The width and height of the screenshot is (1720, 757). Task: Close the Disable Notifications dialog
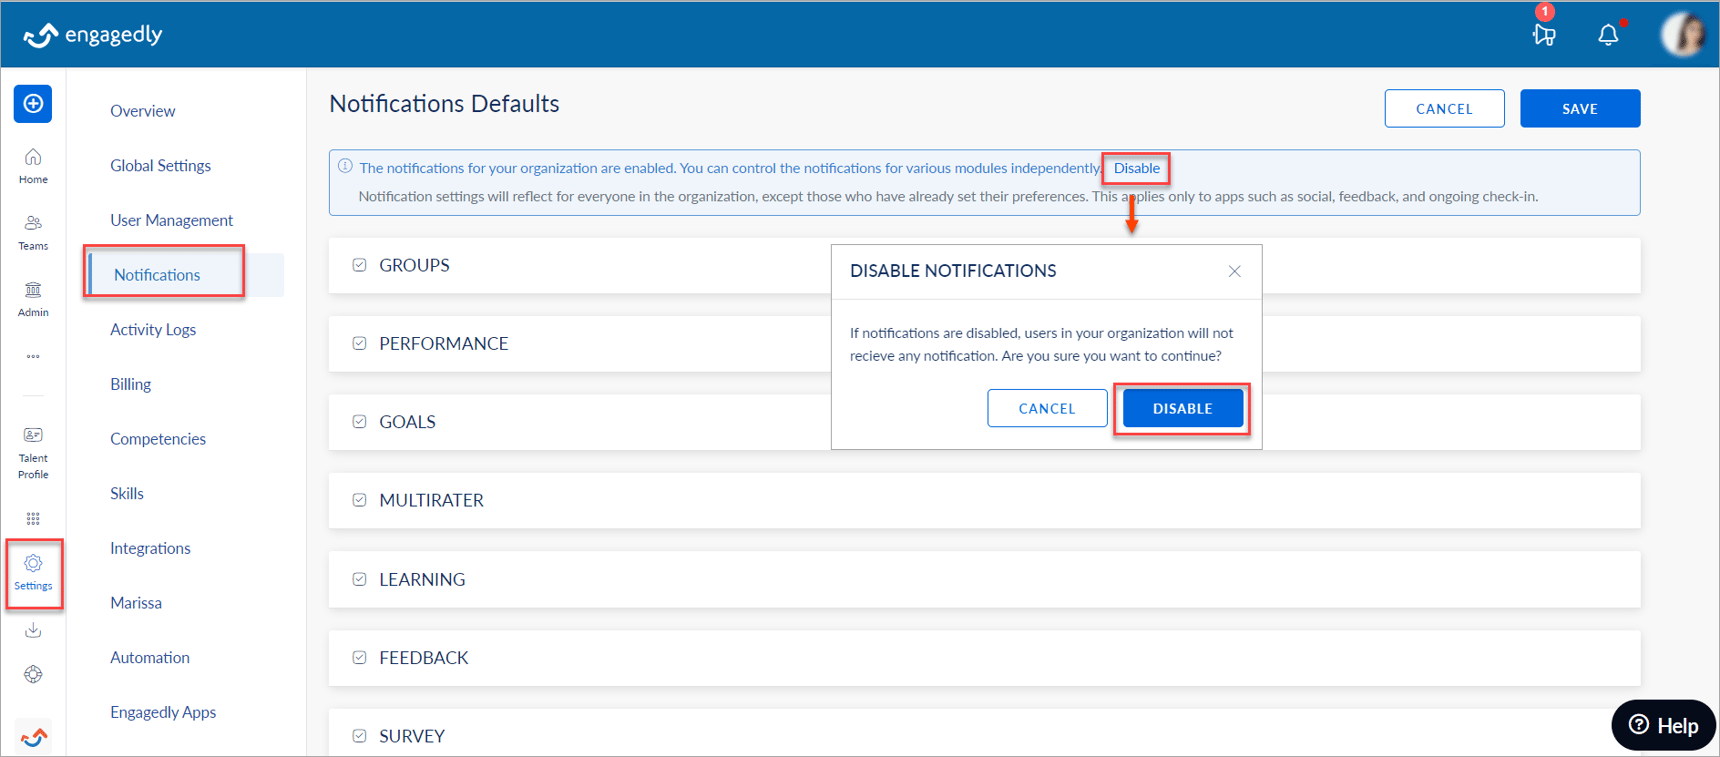[x=1235, y=271]
